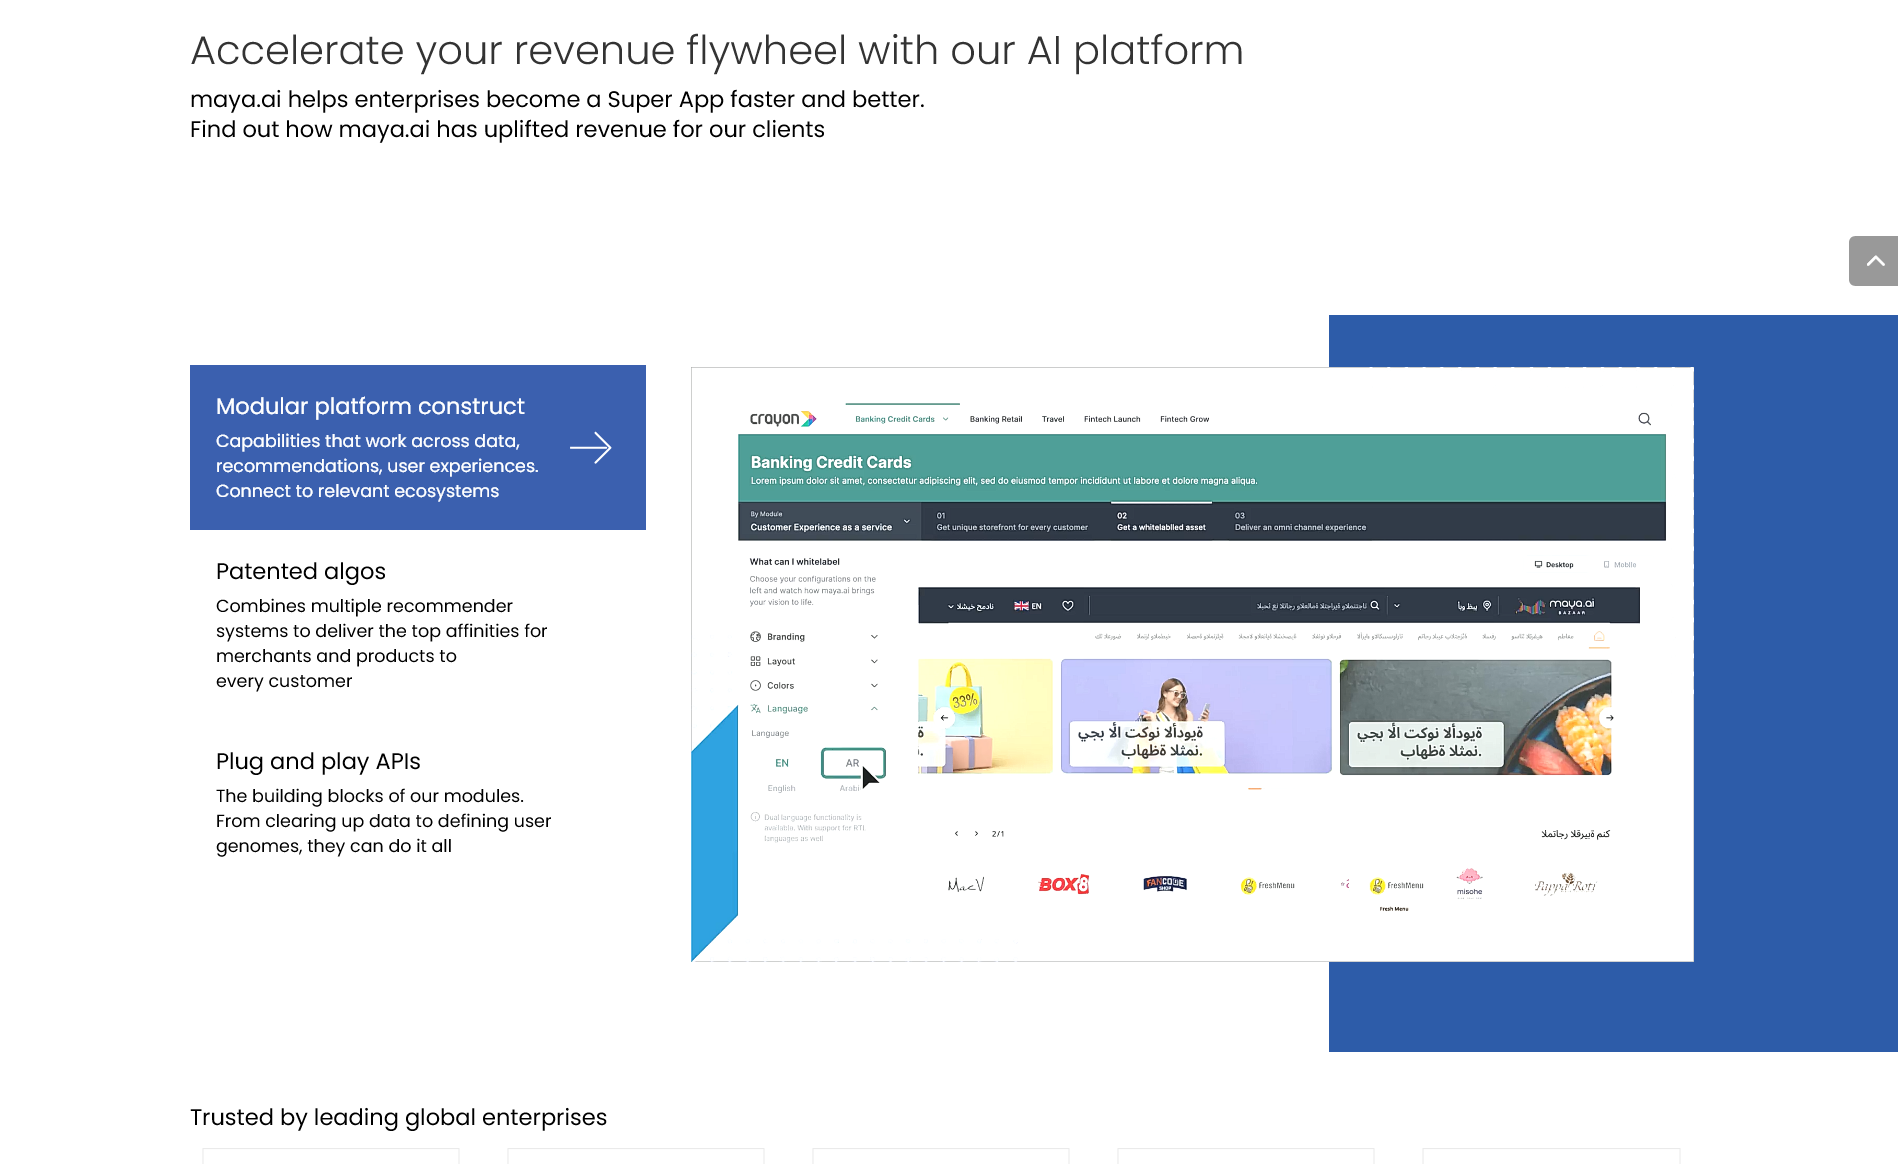This screenshot has height=1164, width=1898.
Task: Click the scroll-to-top arrow button
Action: 1873,261
